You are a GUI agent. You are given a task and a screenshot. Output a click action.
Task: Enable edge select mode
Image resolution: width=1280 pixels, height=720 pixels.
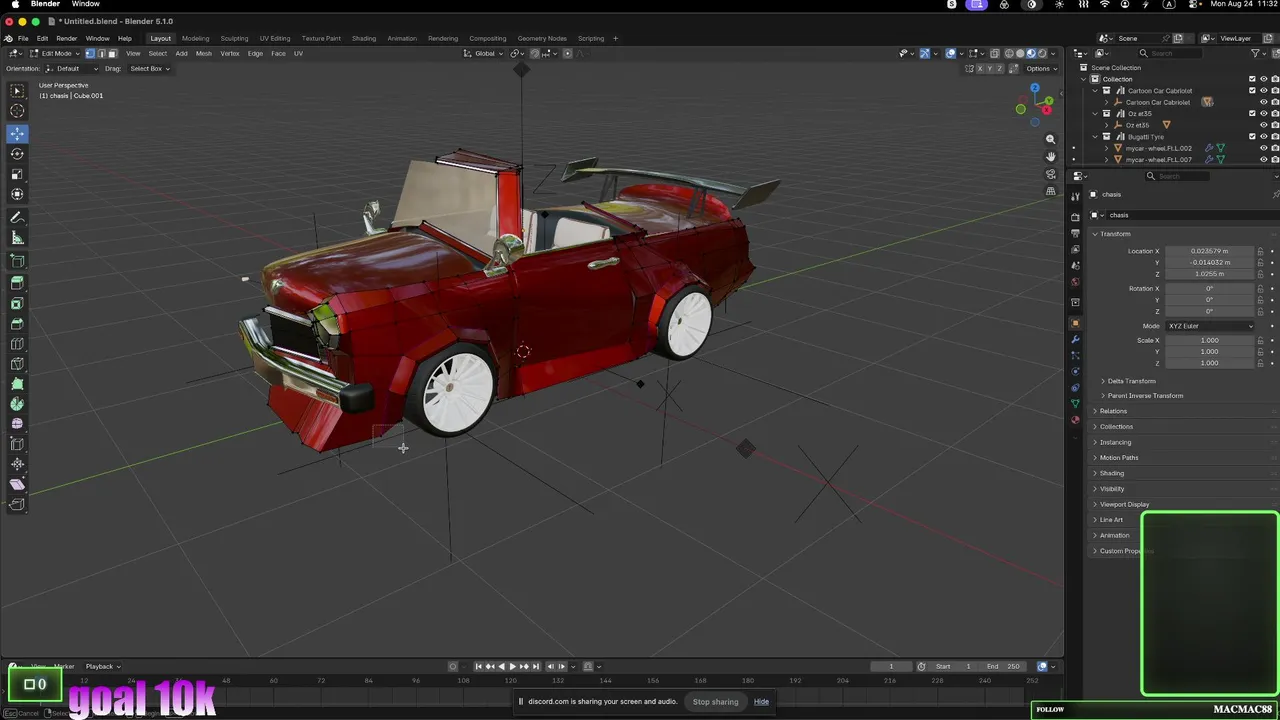click(101, 53)
